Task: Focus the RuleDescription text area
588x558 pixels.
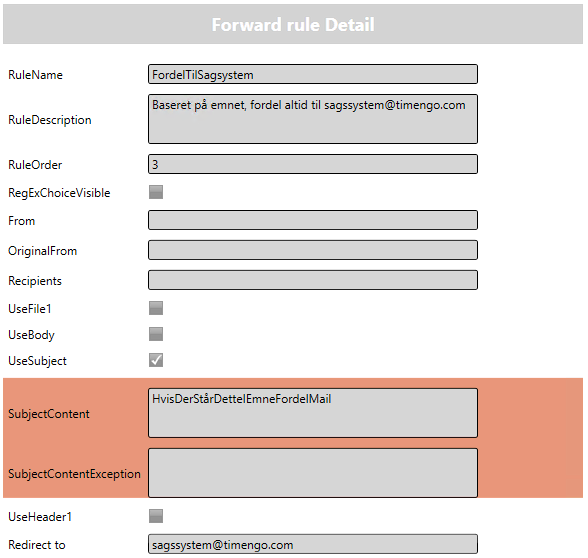Action: tap(313, 119)
